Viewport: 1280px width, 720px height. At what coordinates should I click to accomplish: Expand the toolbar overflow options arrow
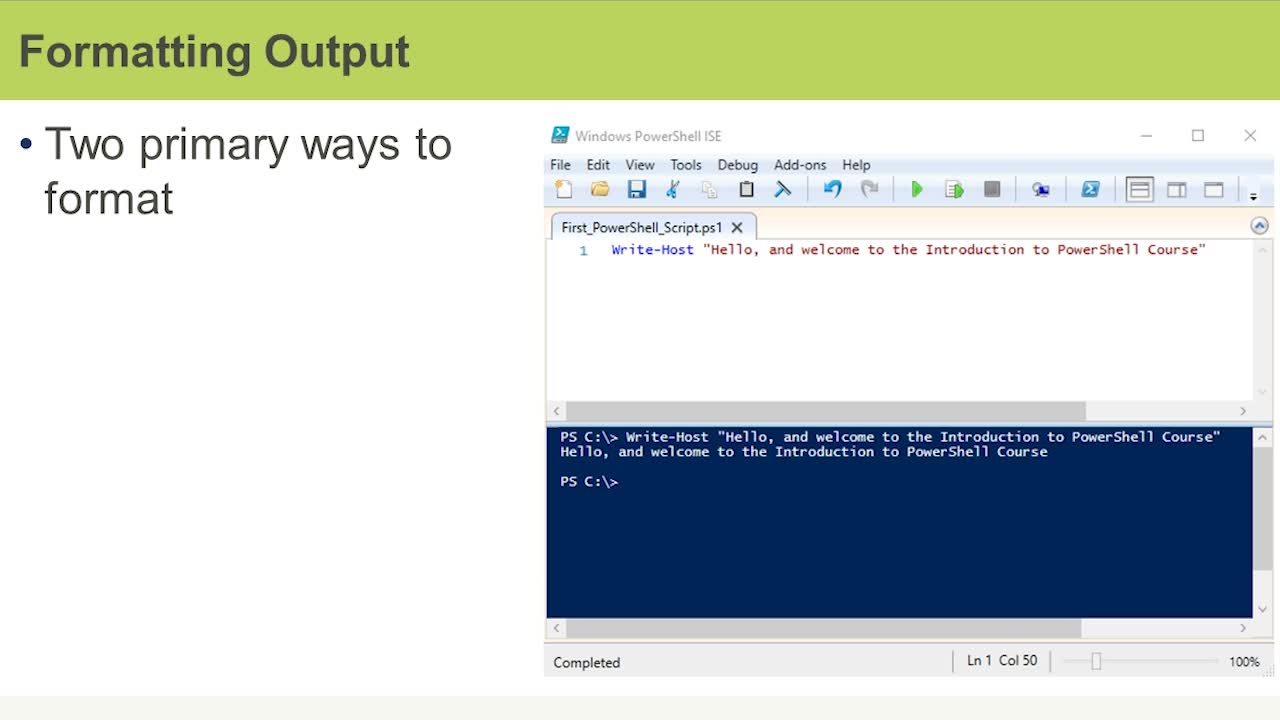[x=1253, y=196]
